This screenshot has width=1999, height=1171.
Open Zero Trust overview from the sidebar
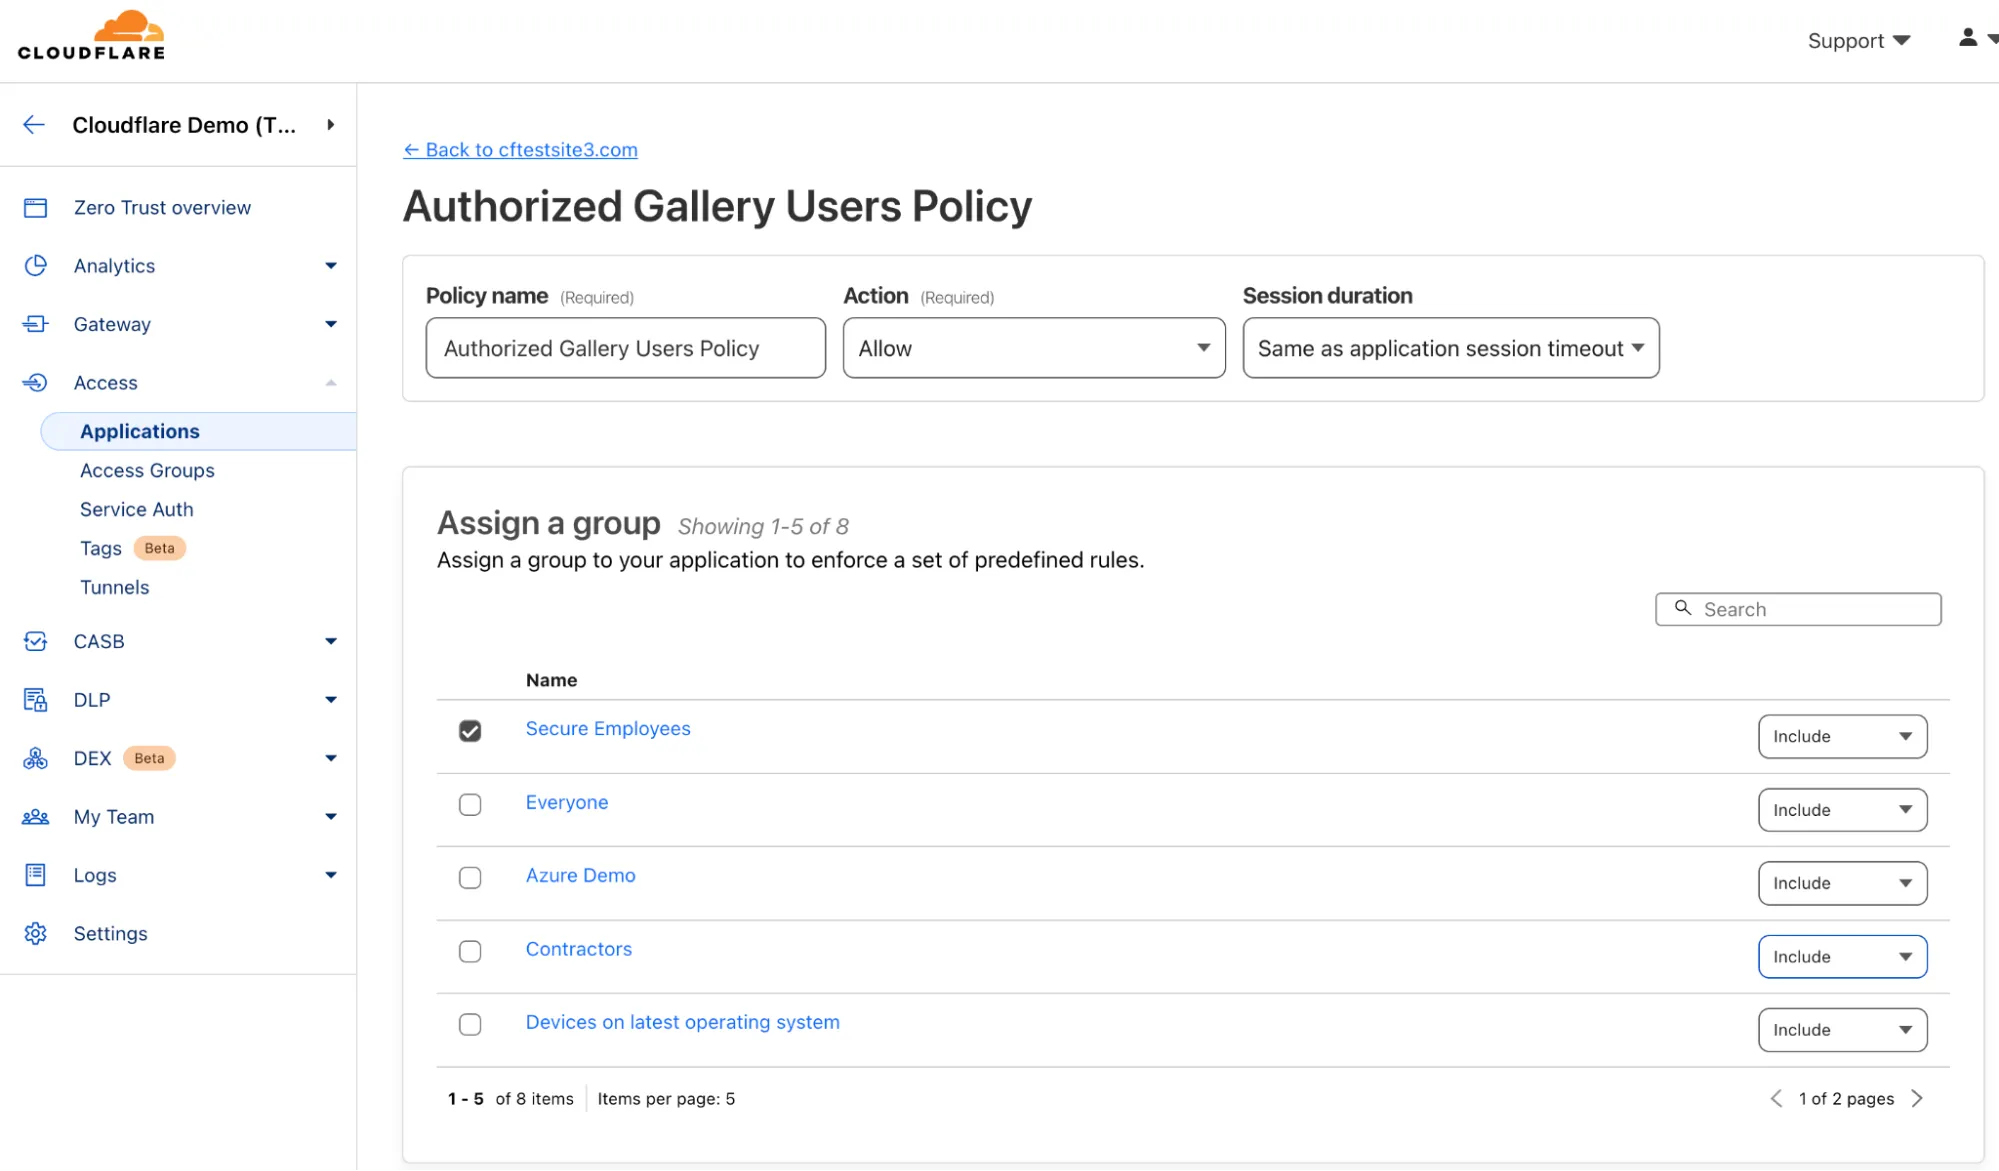click(36, 207)
